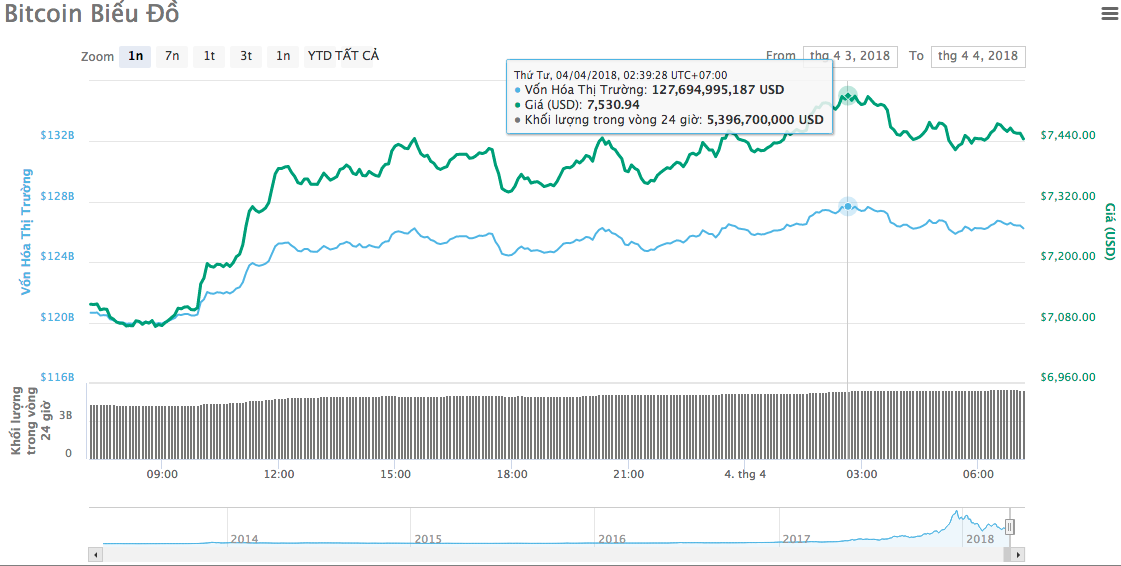Click the $7,320.00 price axis label

1067,196
